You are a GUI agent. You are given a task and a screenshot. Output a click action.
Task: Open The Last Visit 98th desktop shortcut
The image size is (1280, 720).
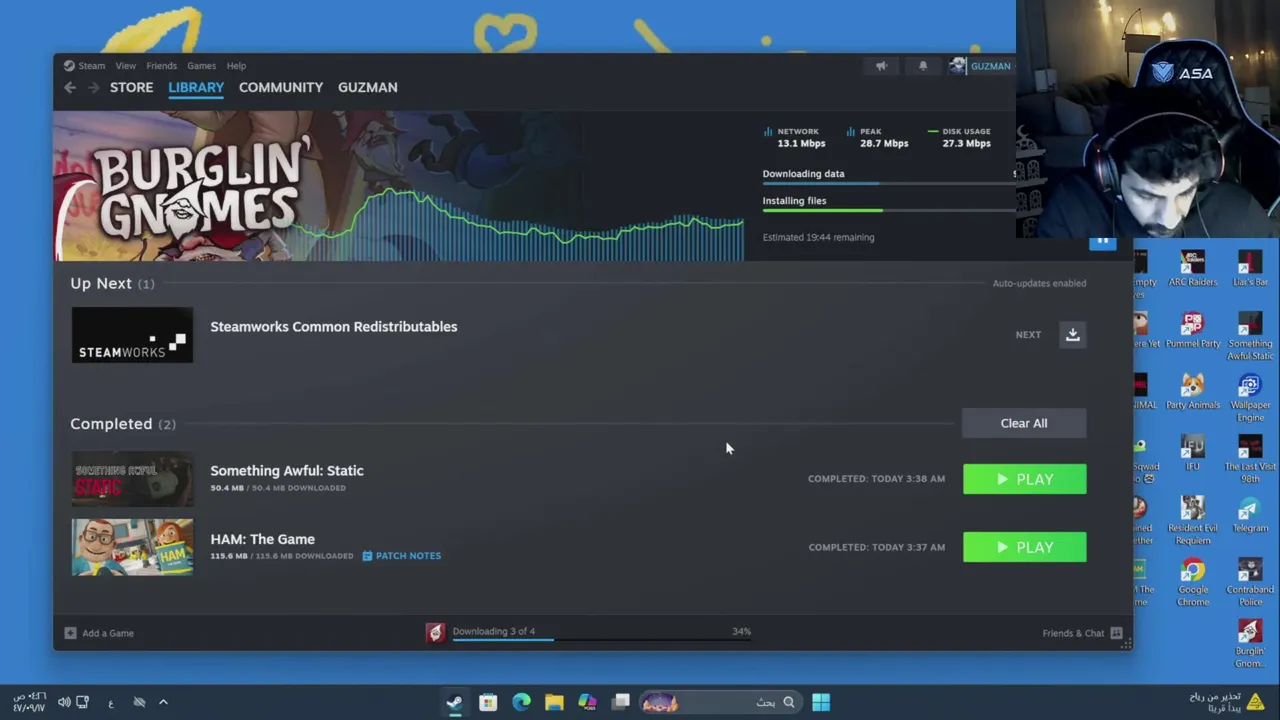click(1250, 459)
